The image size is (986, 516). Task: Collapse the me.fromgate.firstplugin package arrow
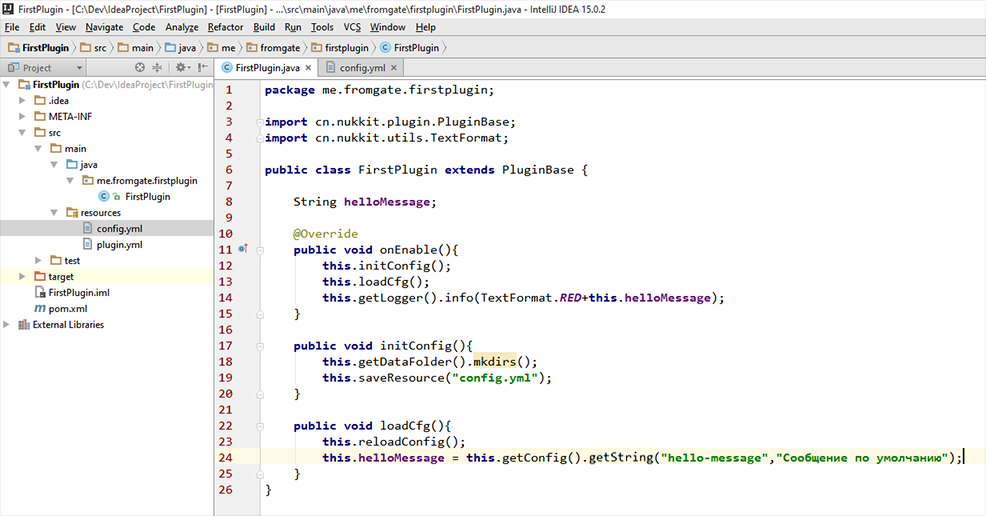pos(70,180)
